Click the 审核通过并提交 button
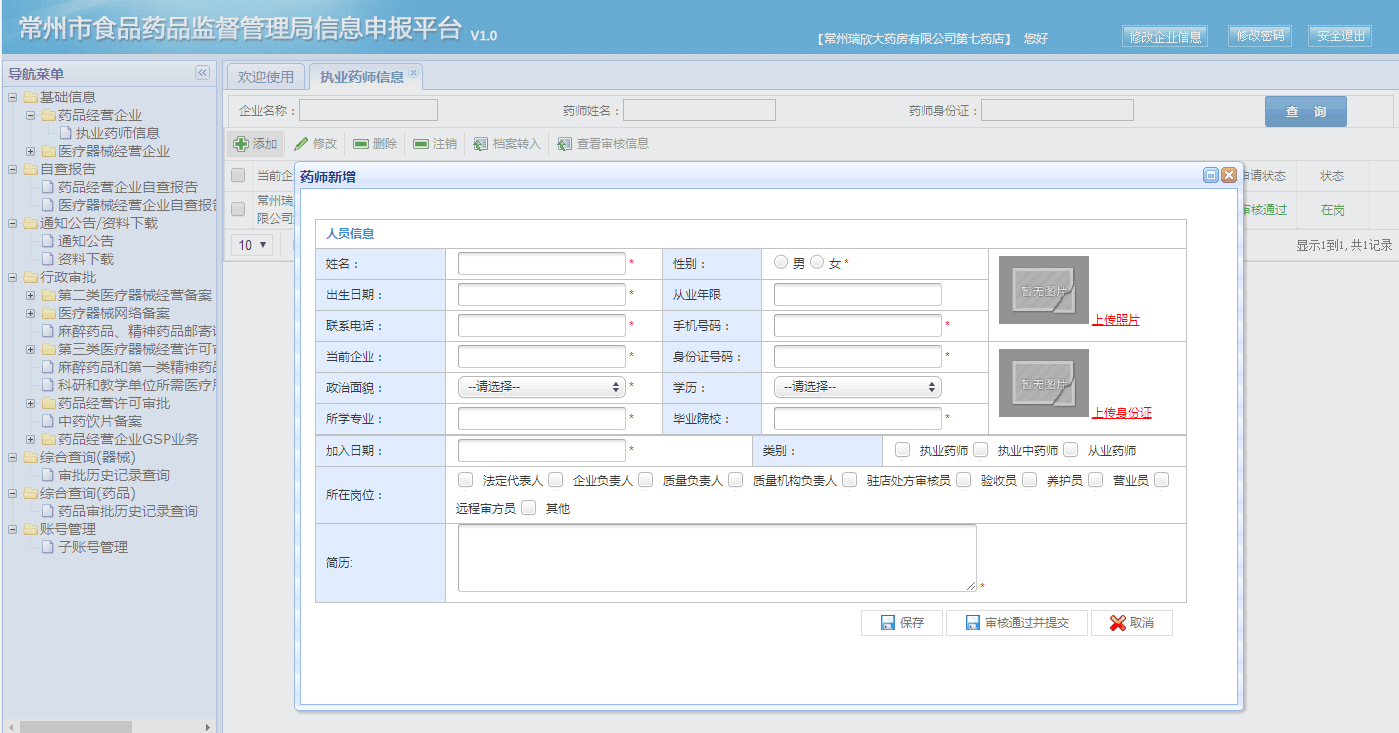The height and width of the screenshot is (733, 1399). 1017,623
